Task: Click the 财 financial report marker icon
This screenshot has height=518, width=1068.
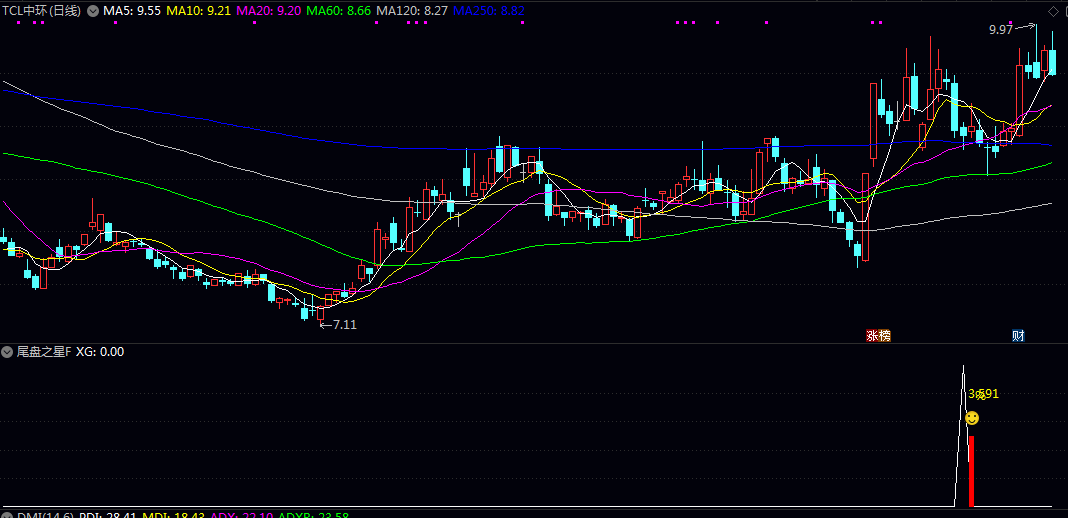Action: (1018, 336)
